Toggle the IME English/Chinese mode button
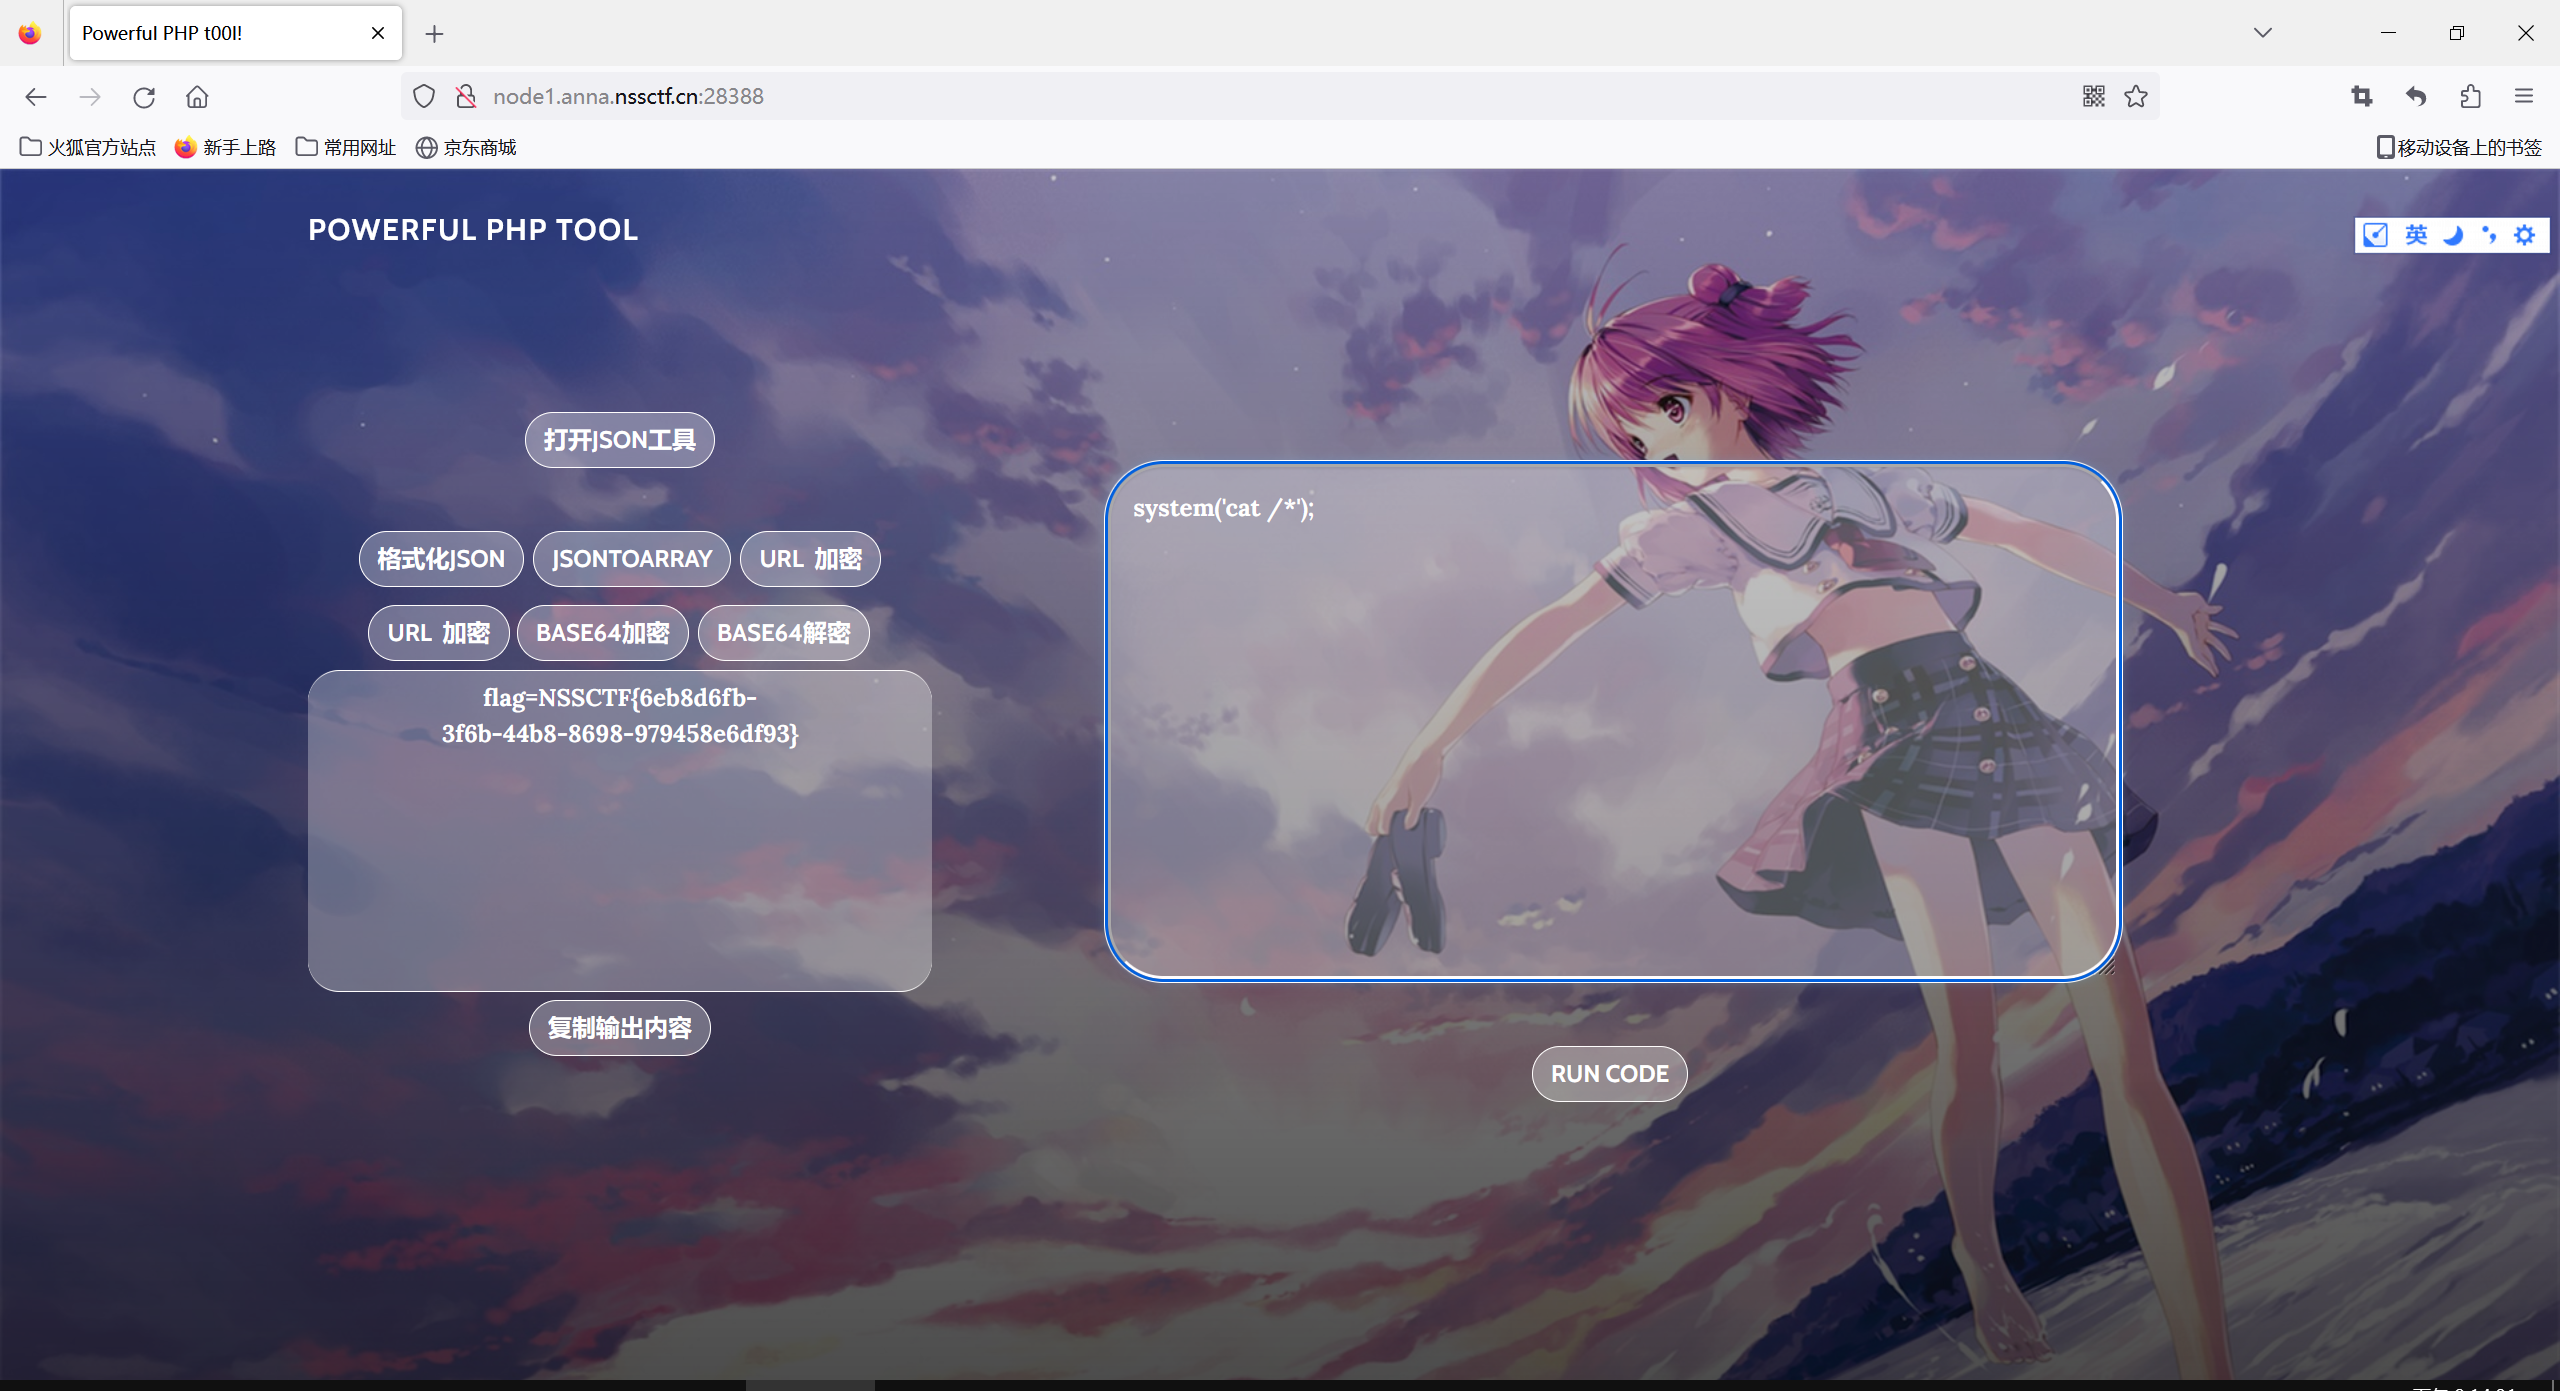This screenshot has height=1391, width=2560. pyautogui.click(x=2416, y=235)
